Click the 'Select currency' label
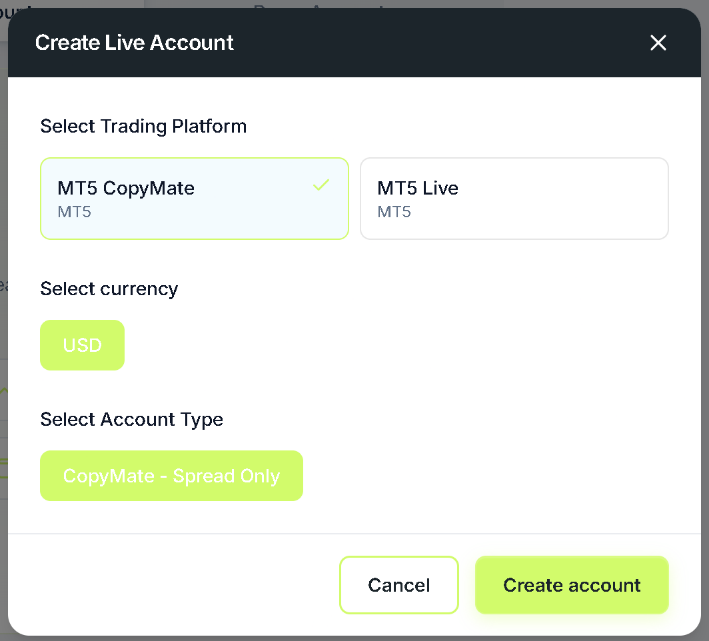709x641 pixels. tap(109, 289)
